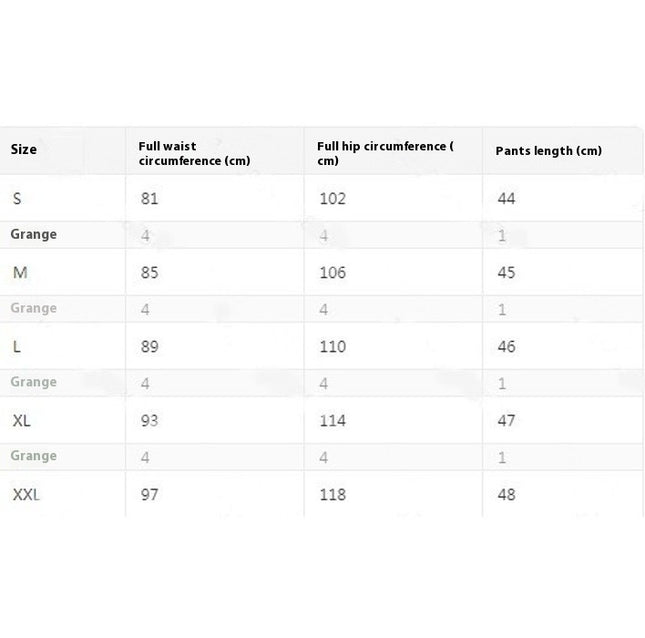The image size is (645, 638).
Task: Select the S size cell
Action: pyautogui.click(x=17, y=199)
